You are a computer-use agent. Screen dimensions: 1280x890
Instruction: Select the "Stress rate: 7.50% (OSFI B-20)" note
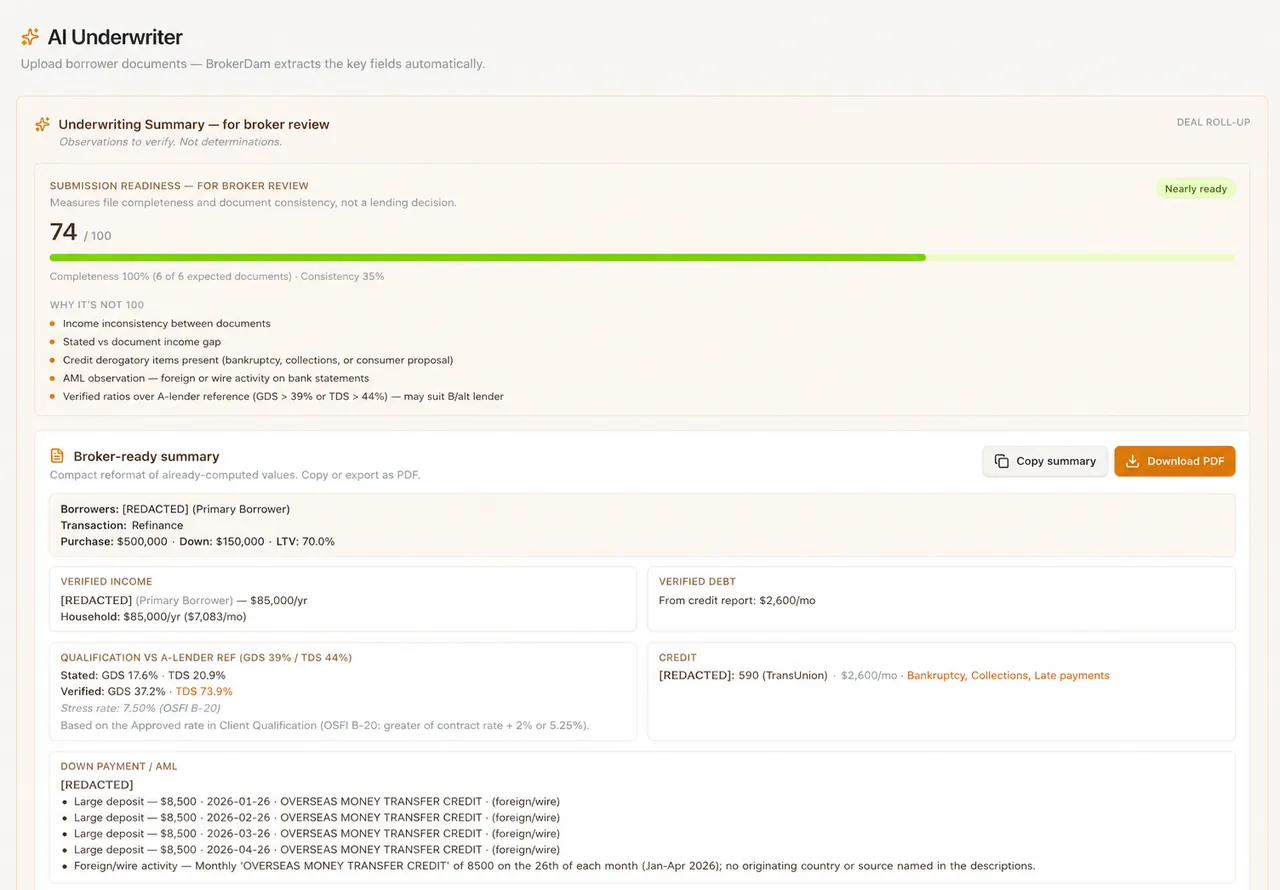(x=143, y=708)
